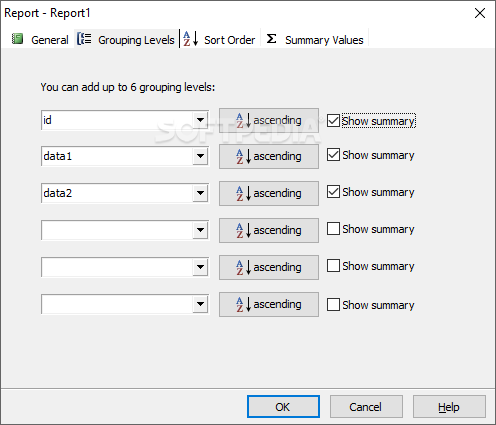Screen dimensions: 496x425
Task: Click the General tab book icon
Action: coord(17,39)
